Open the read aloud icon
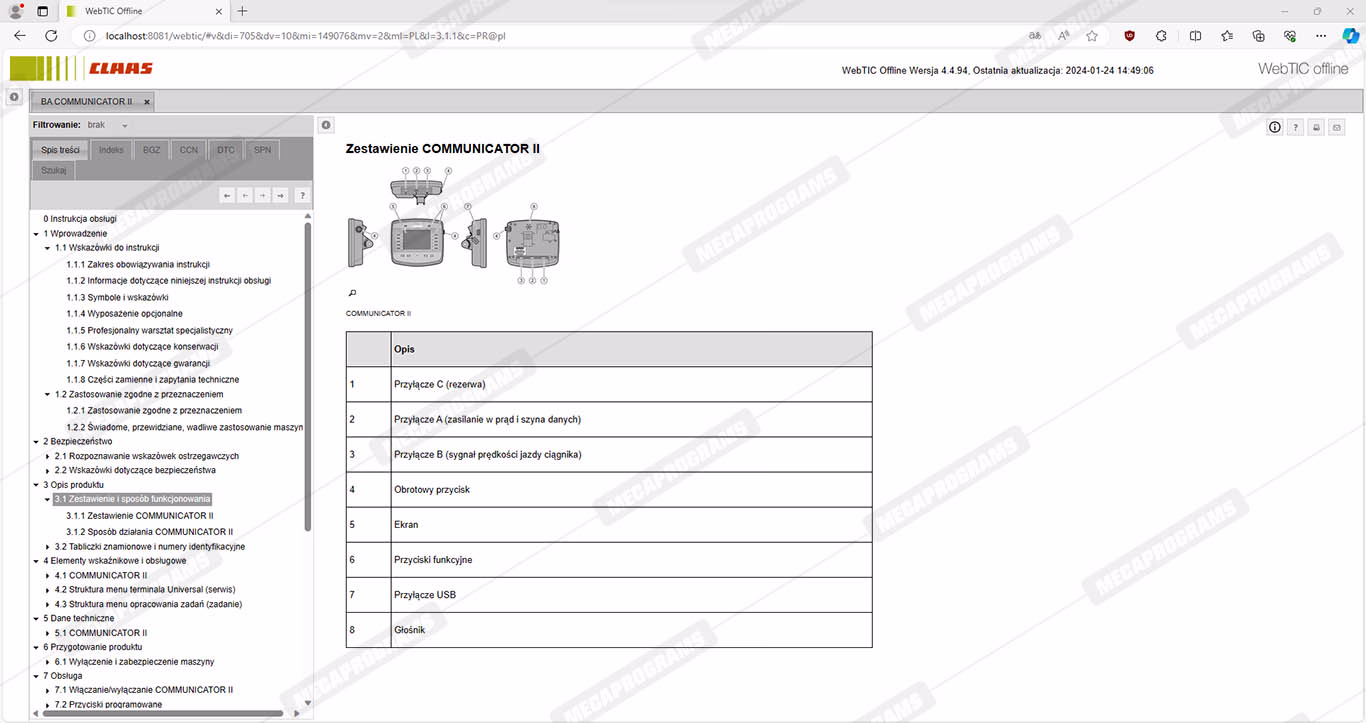This screenshot has width=1366, height=723. [1064, 35]
